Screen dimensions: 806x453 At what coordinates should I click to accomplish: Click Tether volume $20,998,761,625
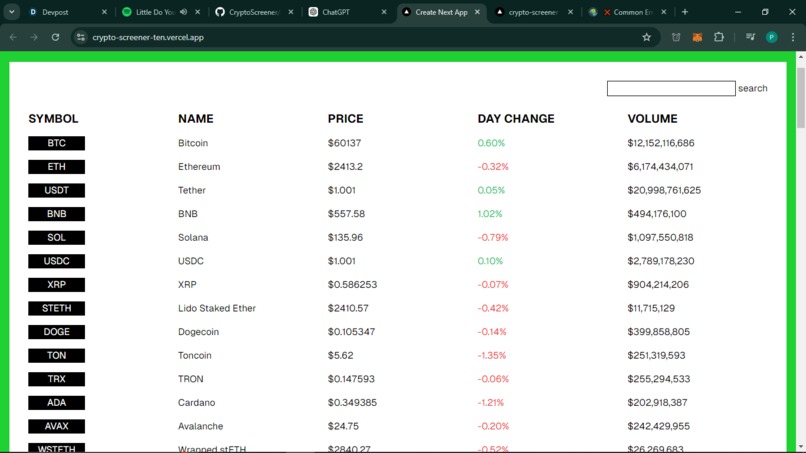pos(664,190)
